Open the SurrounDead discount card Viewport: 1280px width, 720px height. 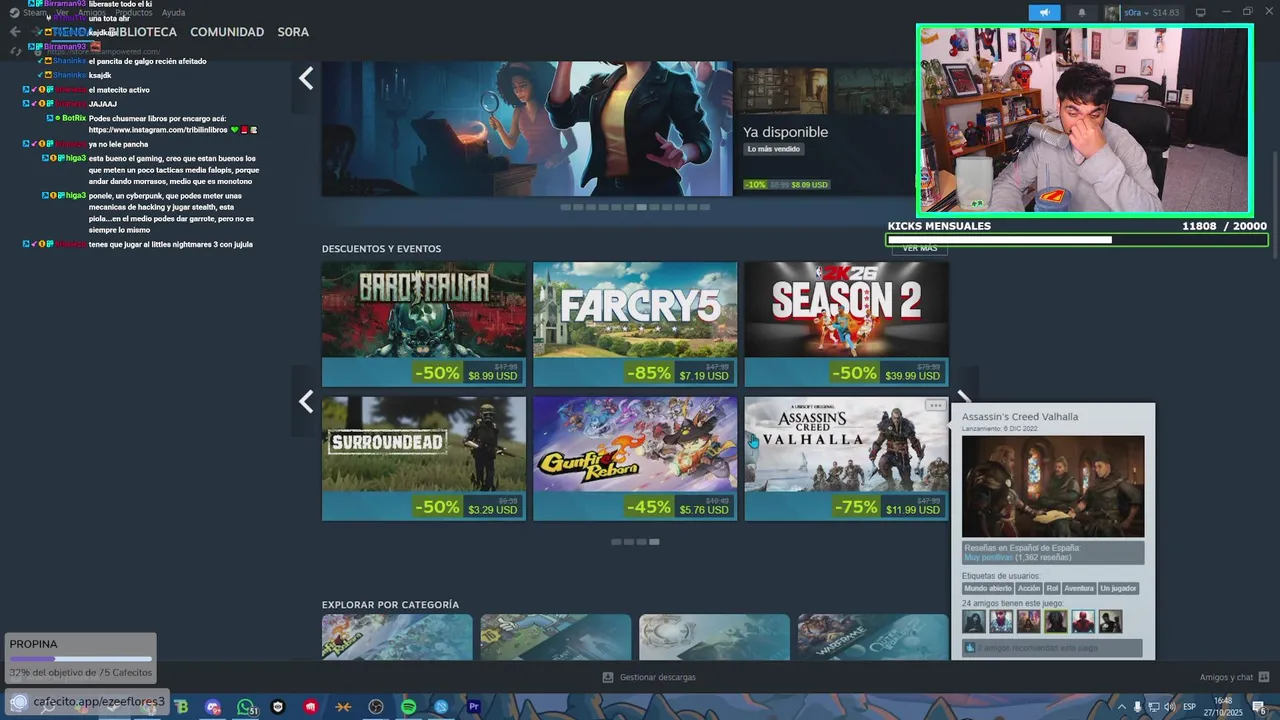(x=424, y=458)
